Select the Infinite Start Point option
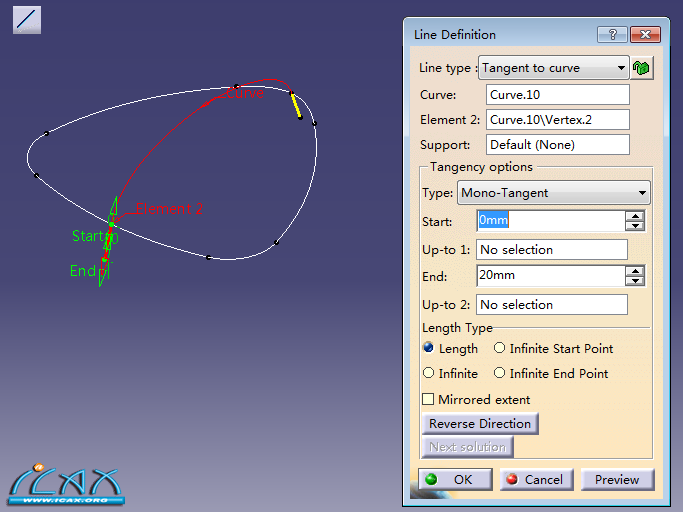The height and width of the screenshot is (512, 683). (x=500, y=348)
